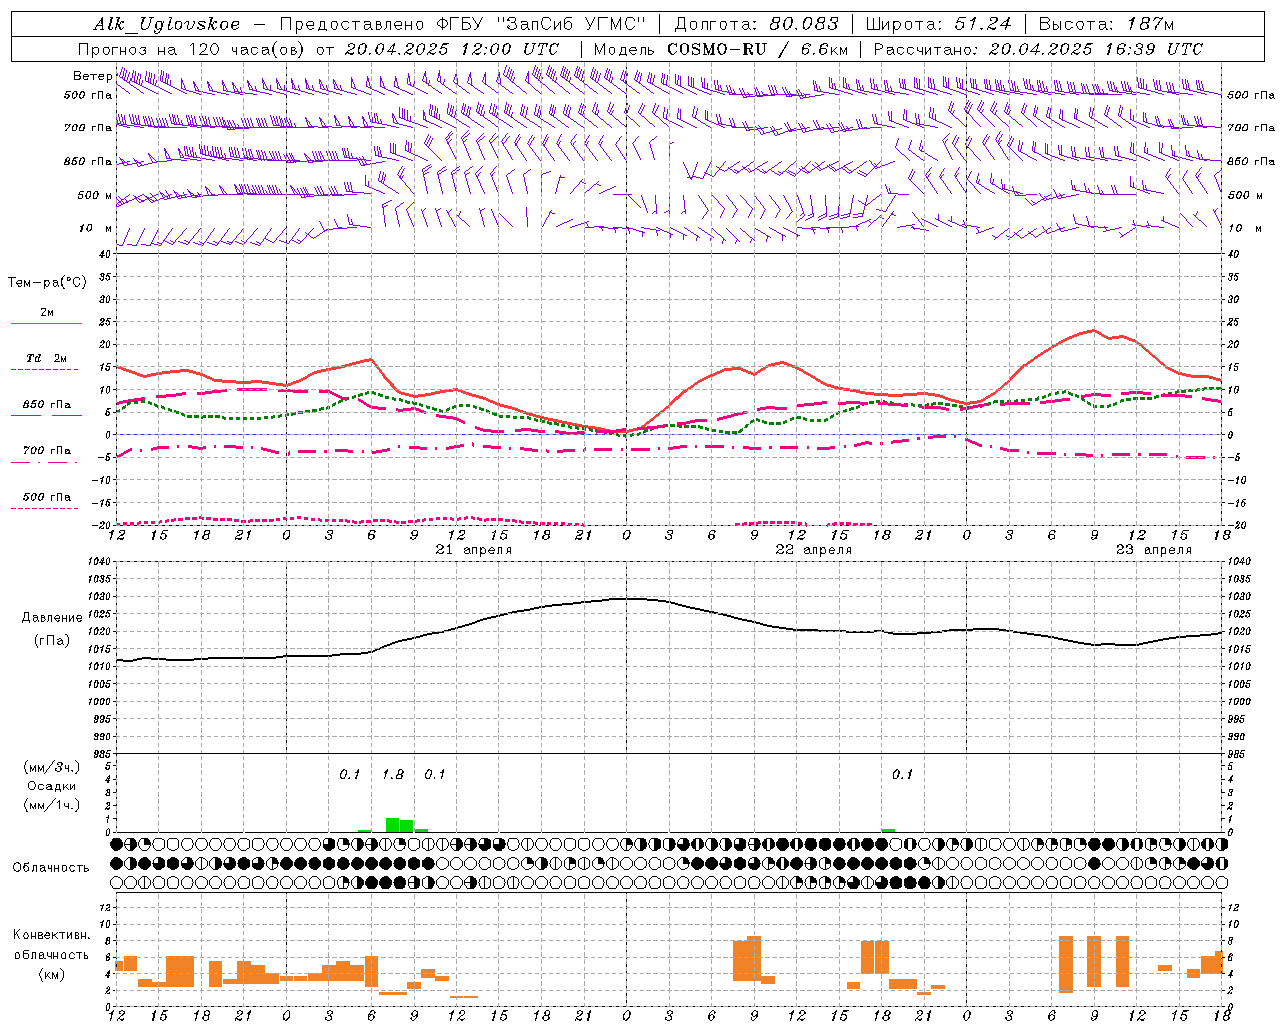Click the 'Высота: 187м' header field
The height and width of the screenshot is (1024, 1280).
(1106, 24)
